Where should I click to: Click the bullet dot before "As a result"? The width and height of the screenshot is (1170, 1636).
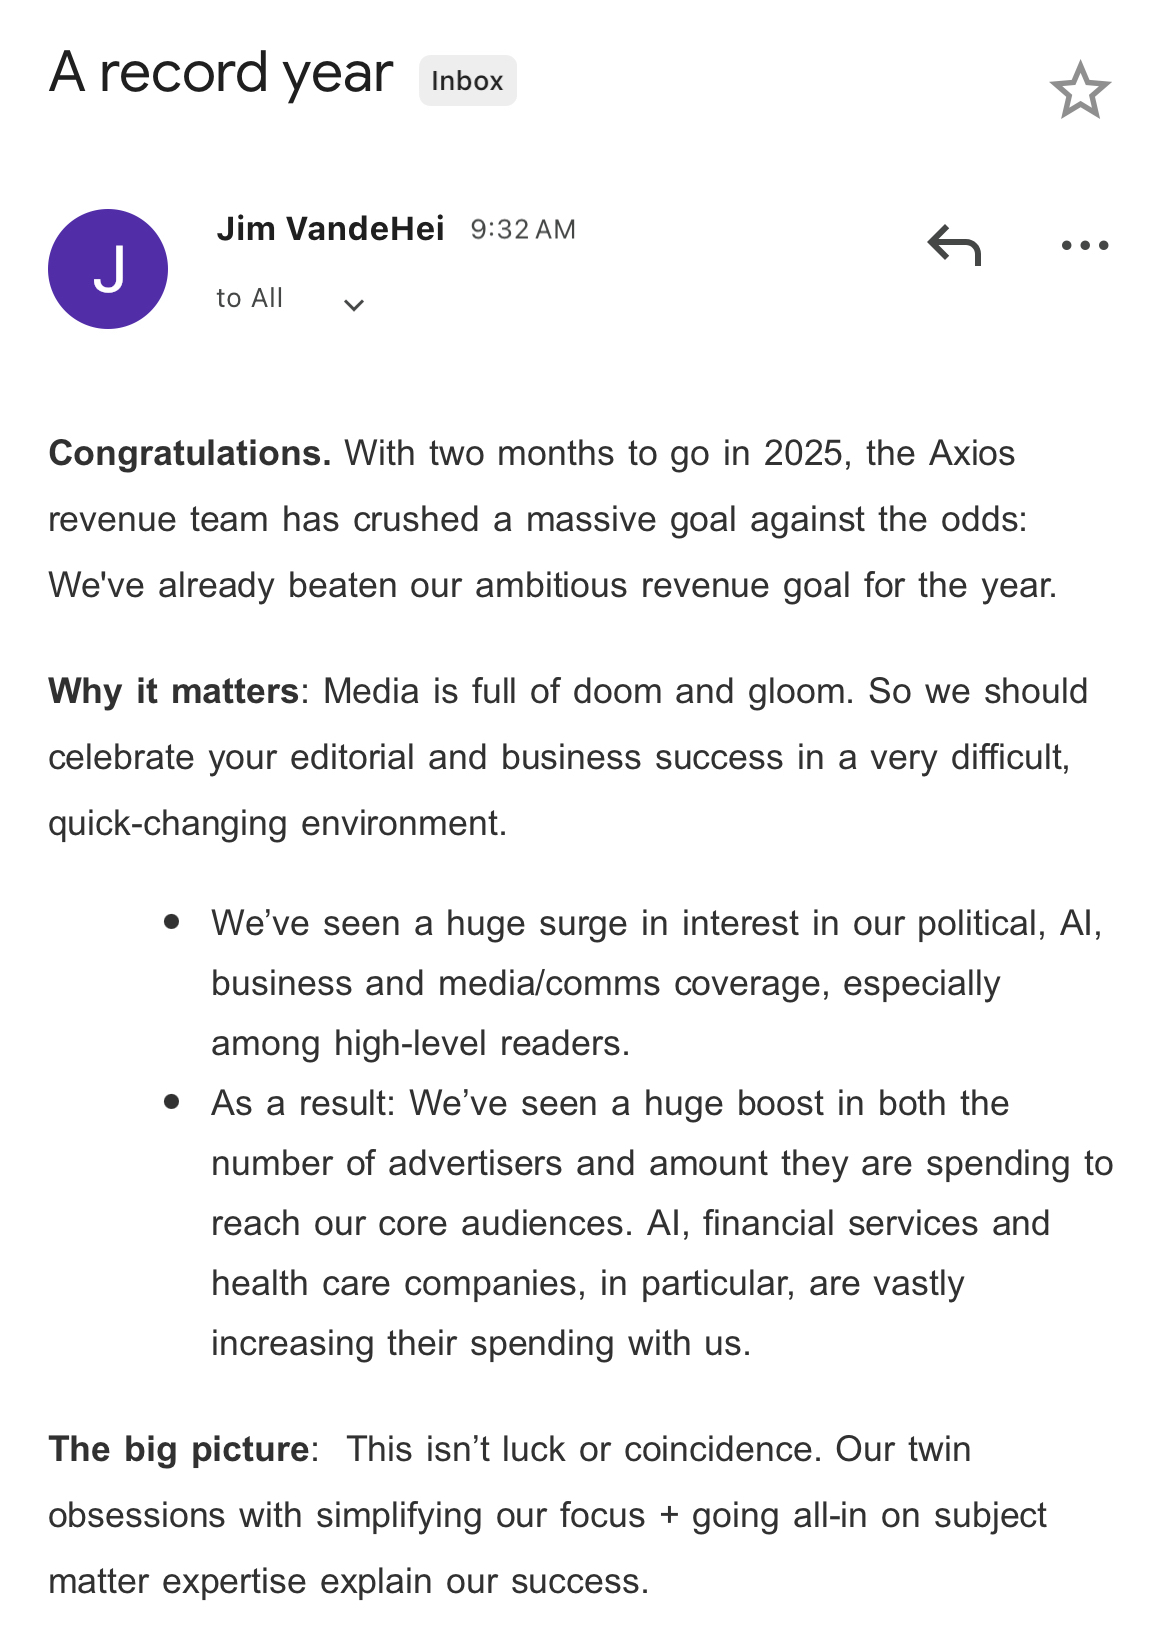[172, 1101]
